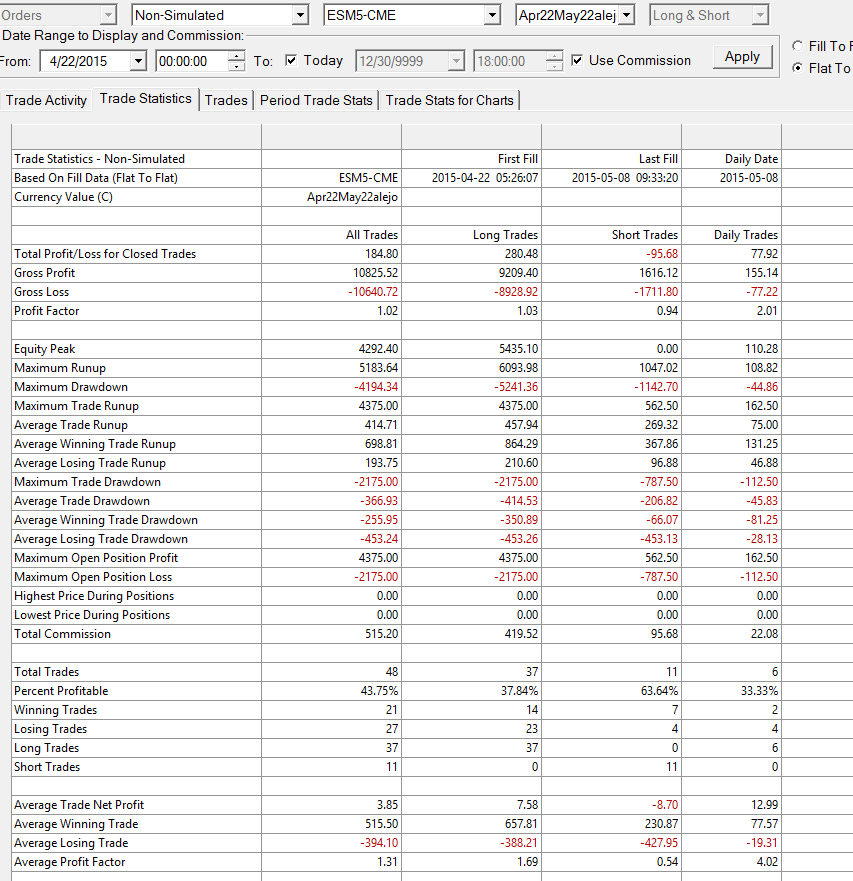Image resolution: width=853 pixels, height=881 pixels.
Task: Click the Apply button
Action: point(742,57)
